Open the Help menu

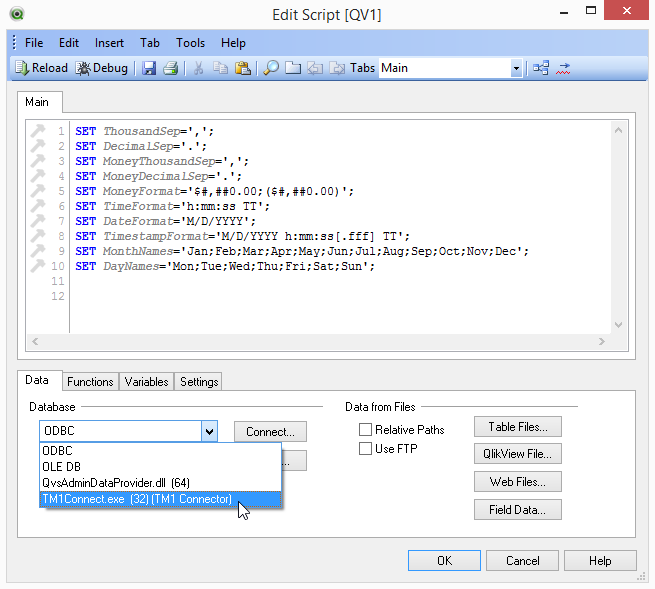[233, 43]
